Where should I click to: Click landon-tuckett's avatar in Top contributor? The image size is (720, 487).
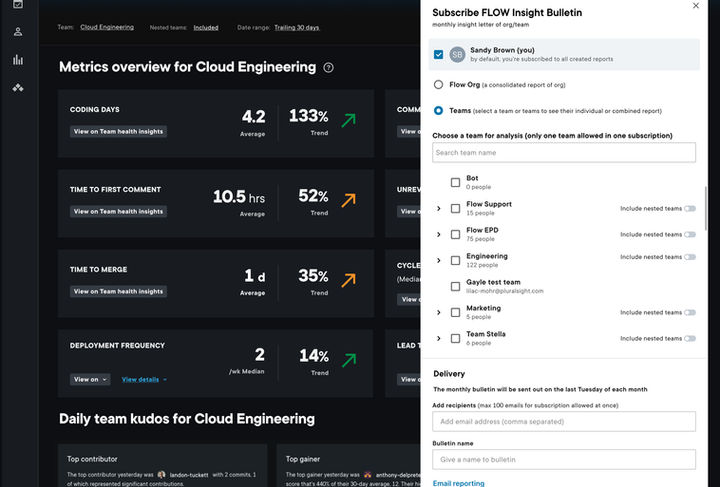(162, 475)
